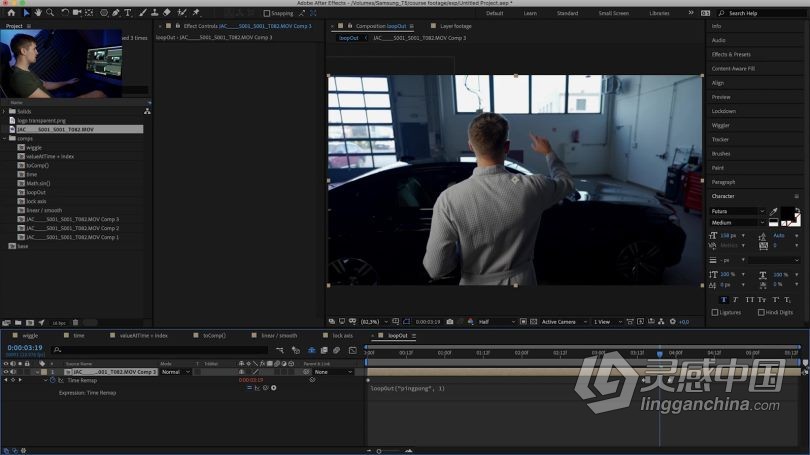The width and height of the screenshot is (810, 455).
Task: Click the fill color swatch in the Character panel
Action: coord(787,213)
